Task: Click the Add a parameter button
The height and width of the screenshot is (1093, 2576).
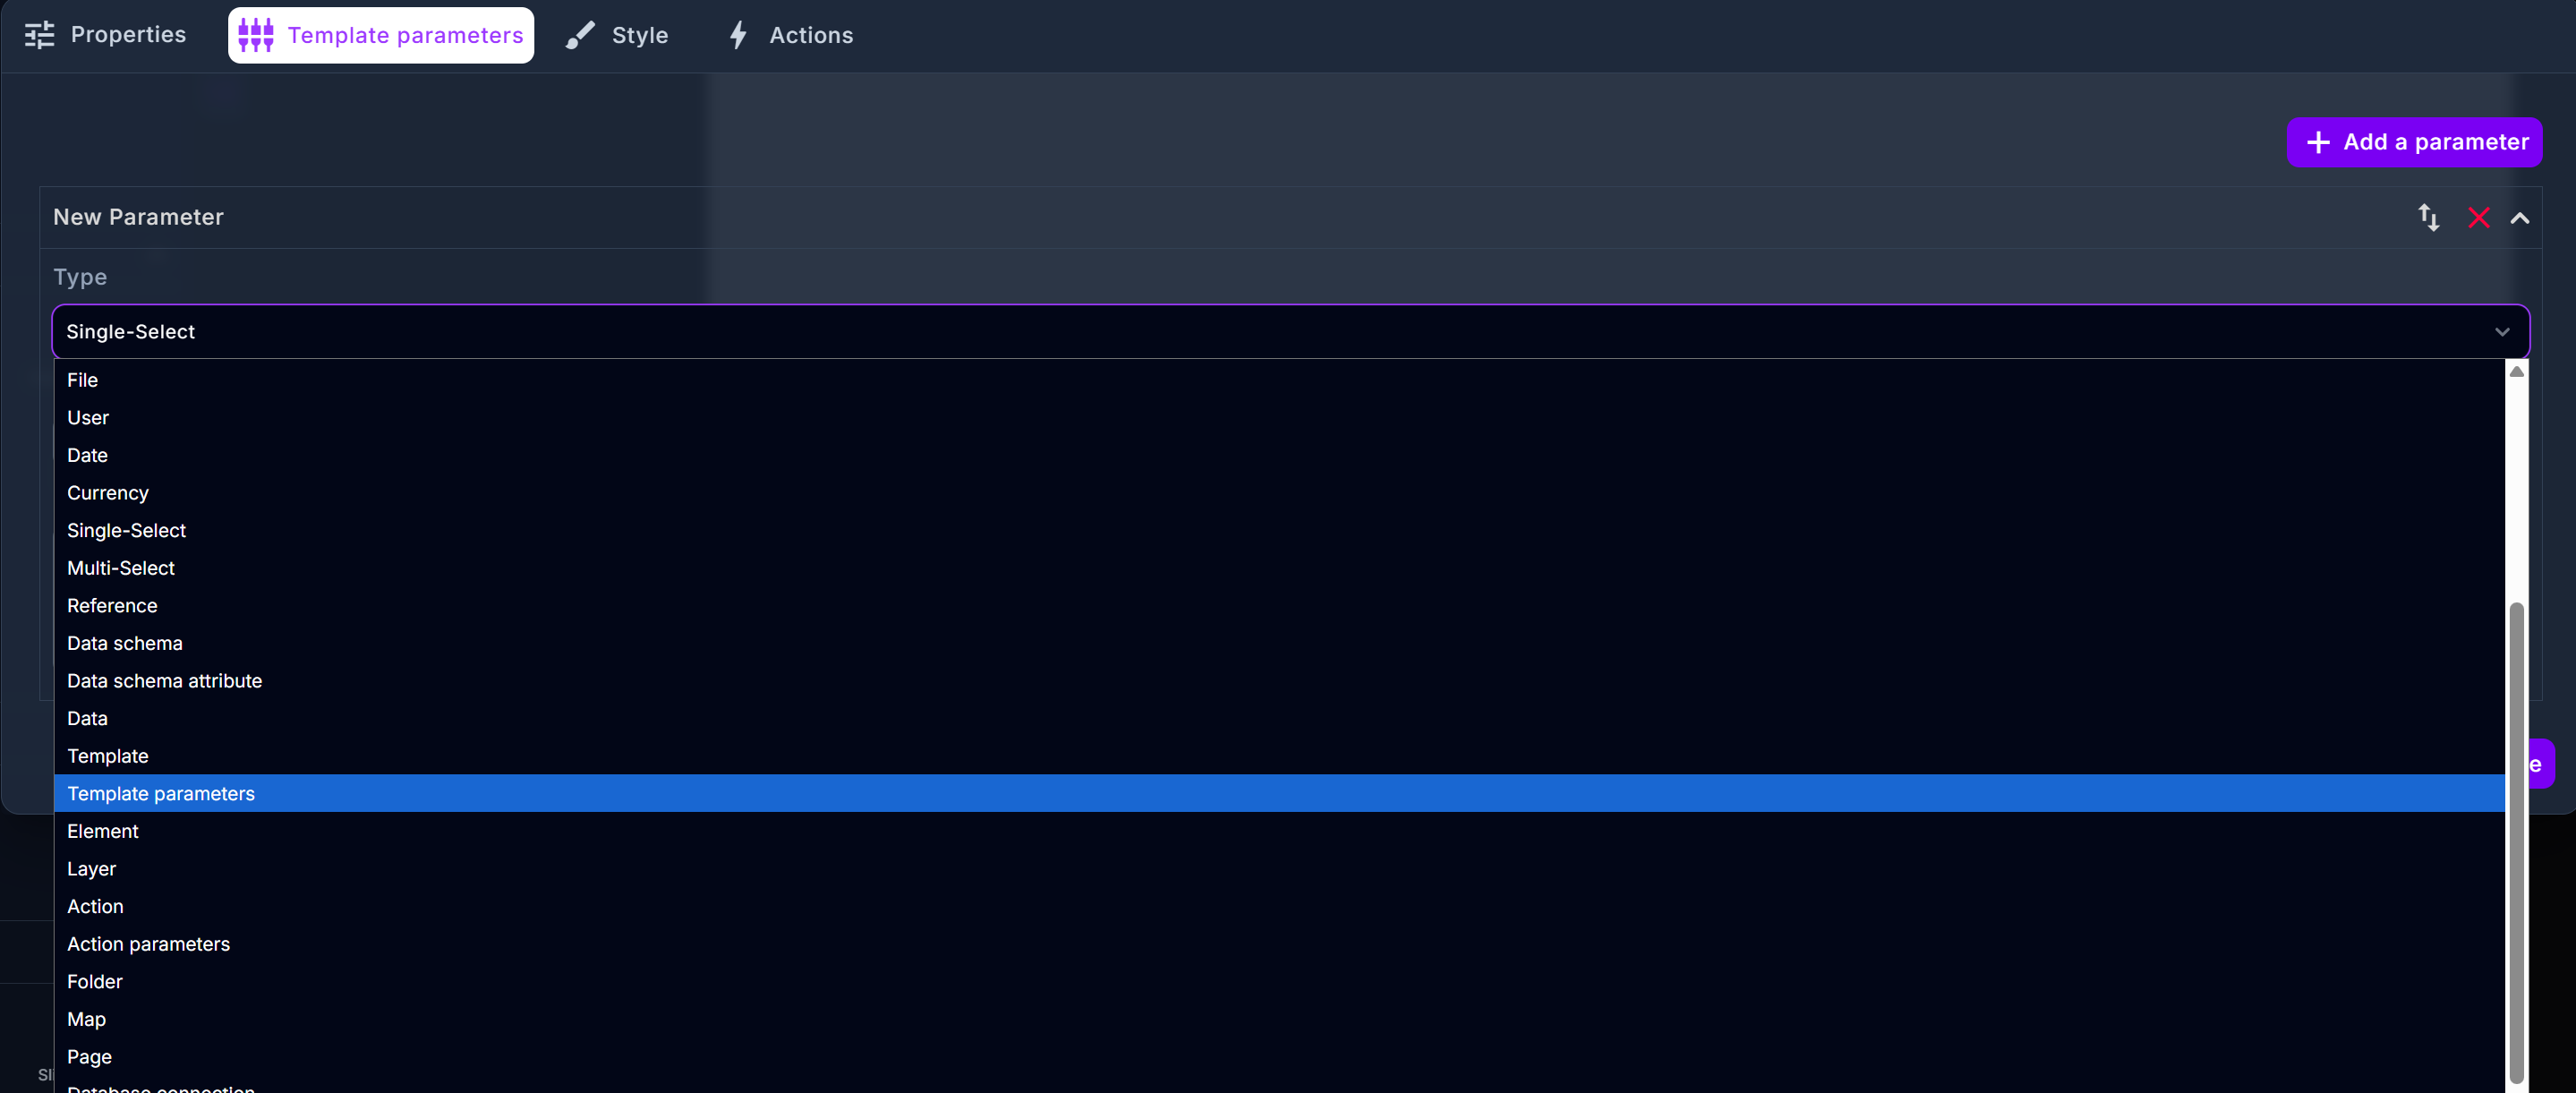Action: coord(2414,141)
